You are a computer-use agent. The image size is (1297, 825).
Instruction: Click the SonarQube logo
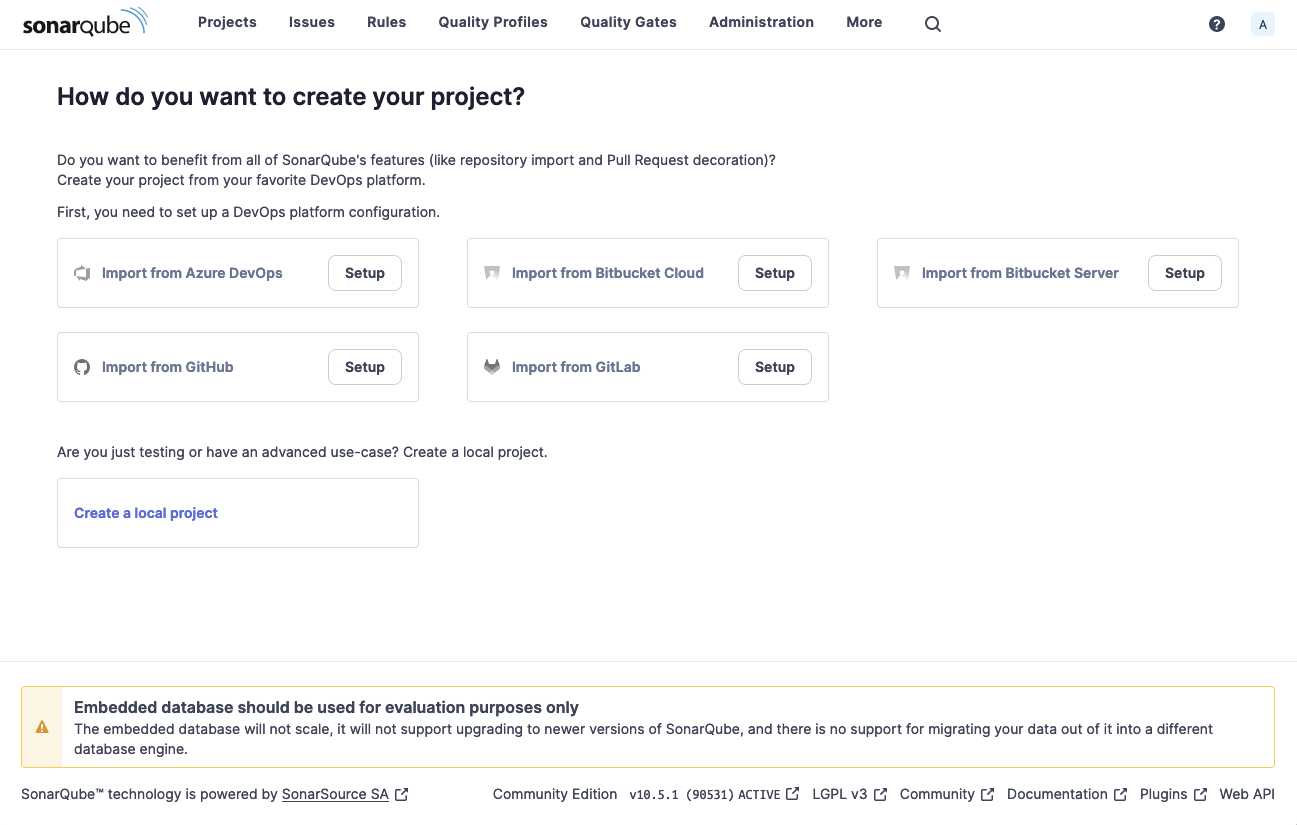click(x=85, y=23)
